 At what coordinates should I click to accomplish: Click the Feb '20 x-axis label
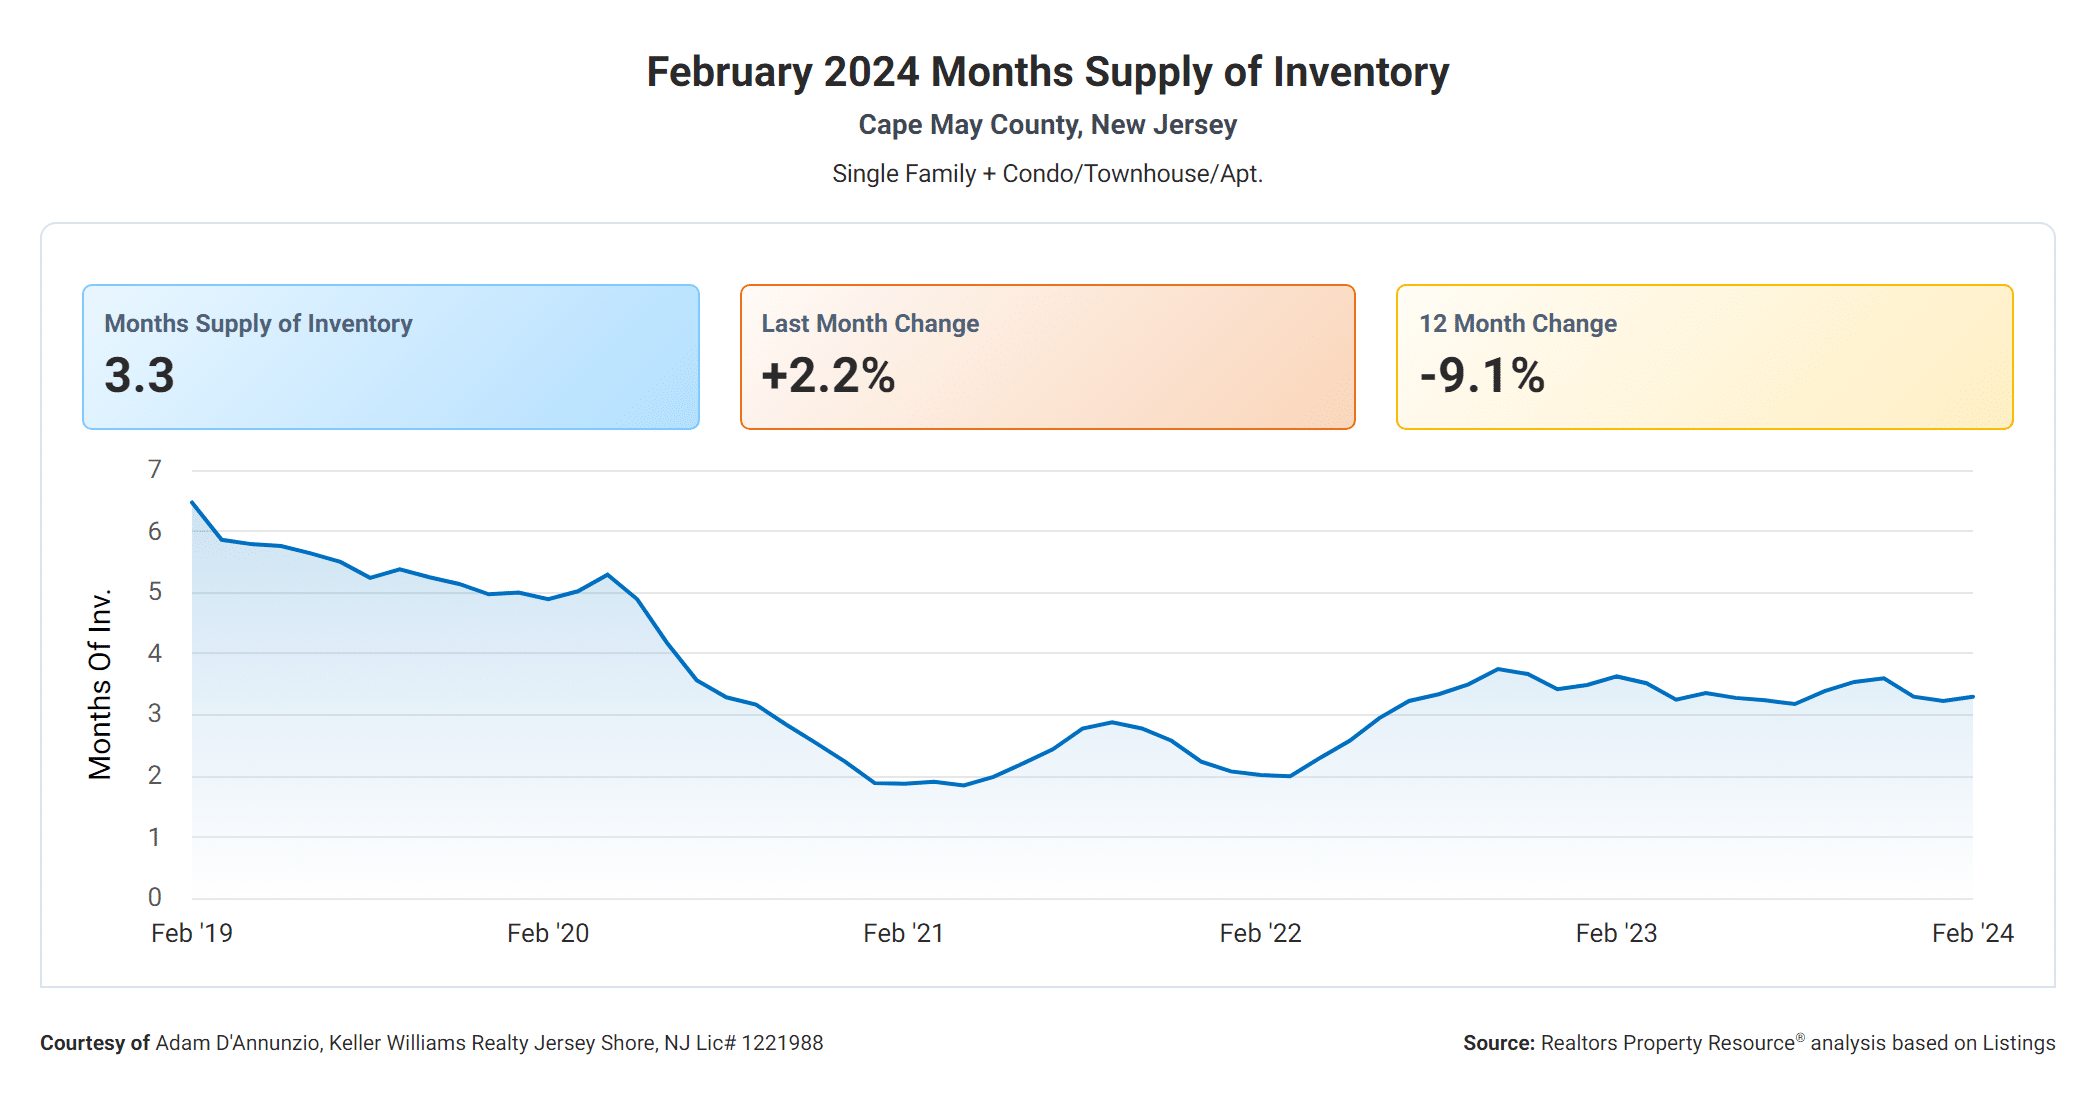(x=548, y=933)
